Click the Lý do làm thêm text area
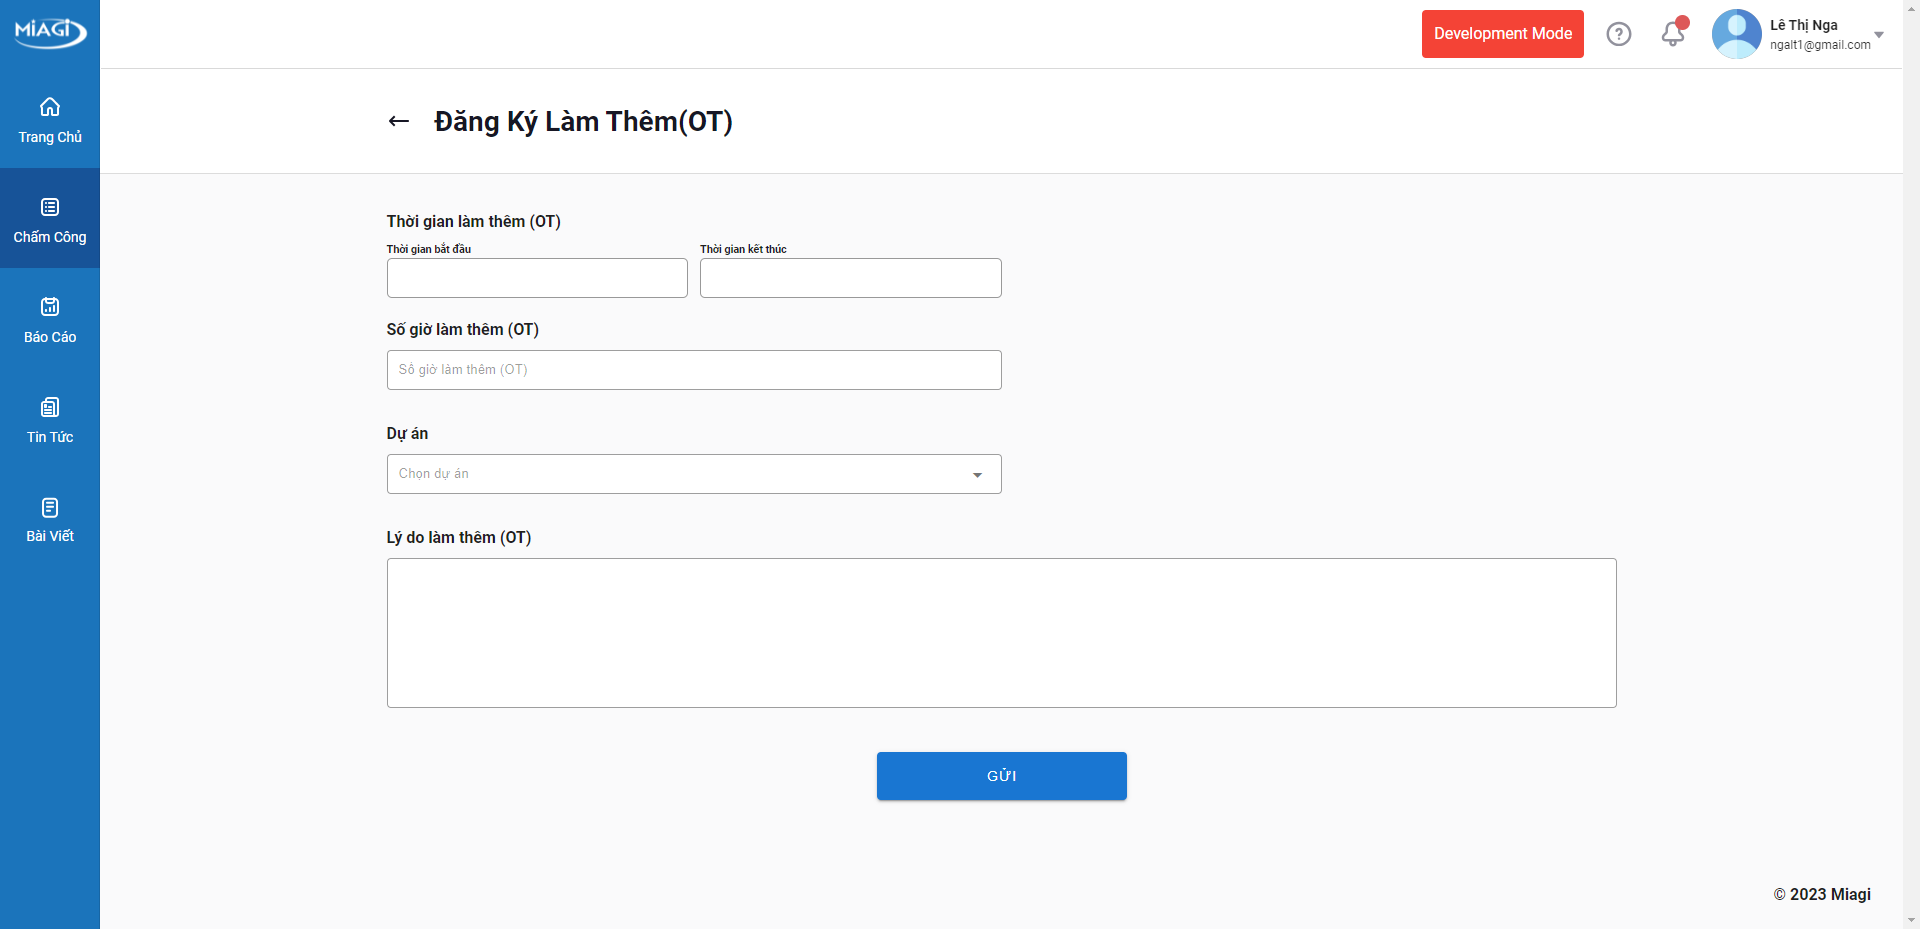Viewport: 1920px width, 929px height. click(x=1001, y=633)
